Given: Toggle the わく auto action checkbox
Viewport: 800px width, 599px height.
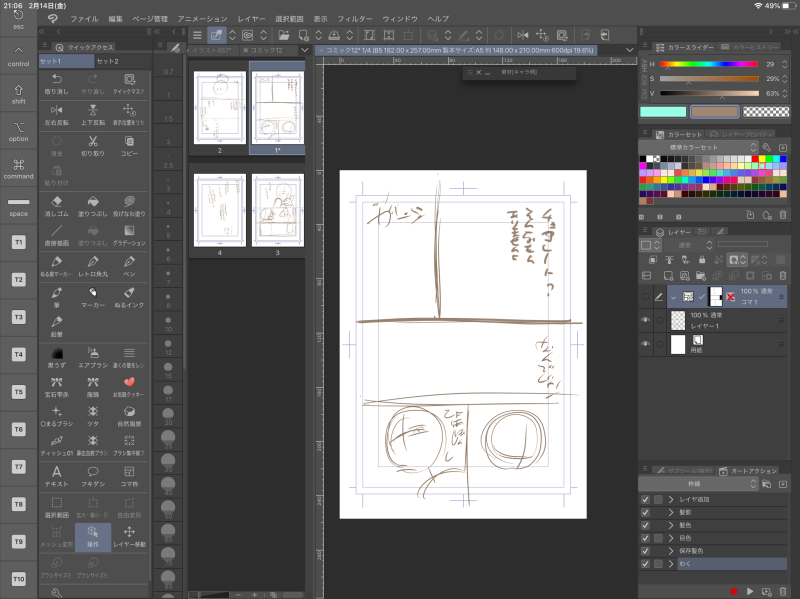Looking at the screenshot, I should click(645, 564).
